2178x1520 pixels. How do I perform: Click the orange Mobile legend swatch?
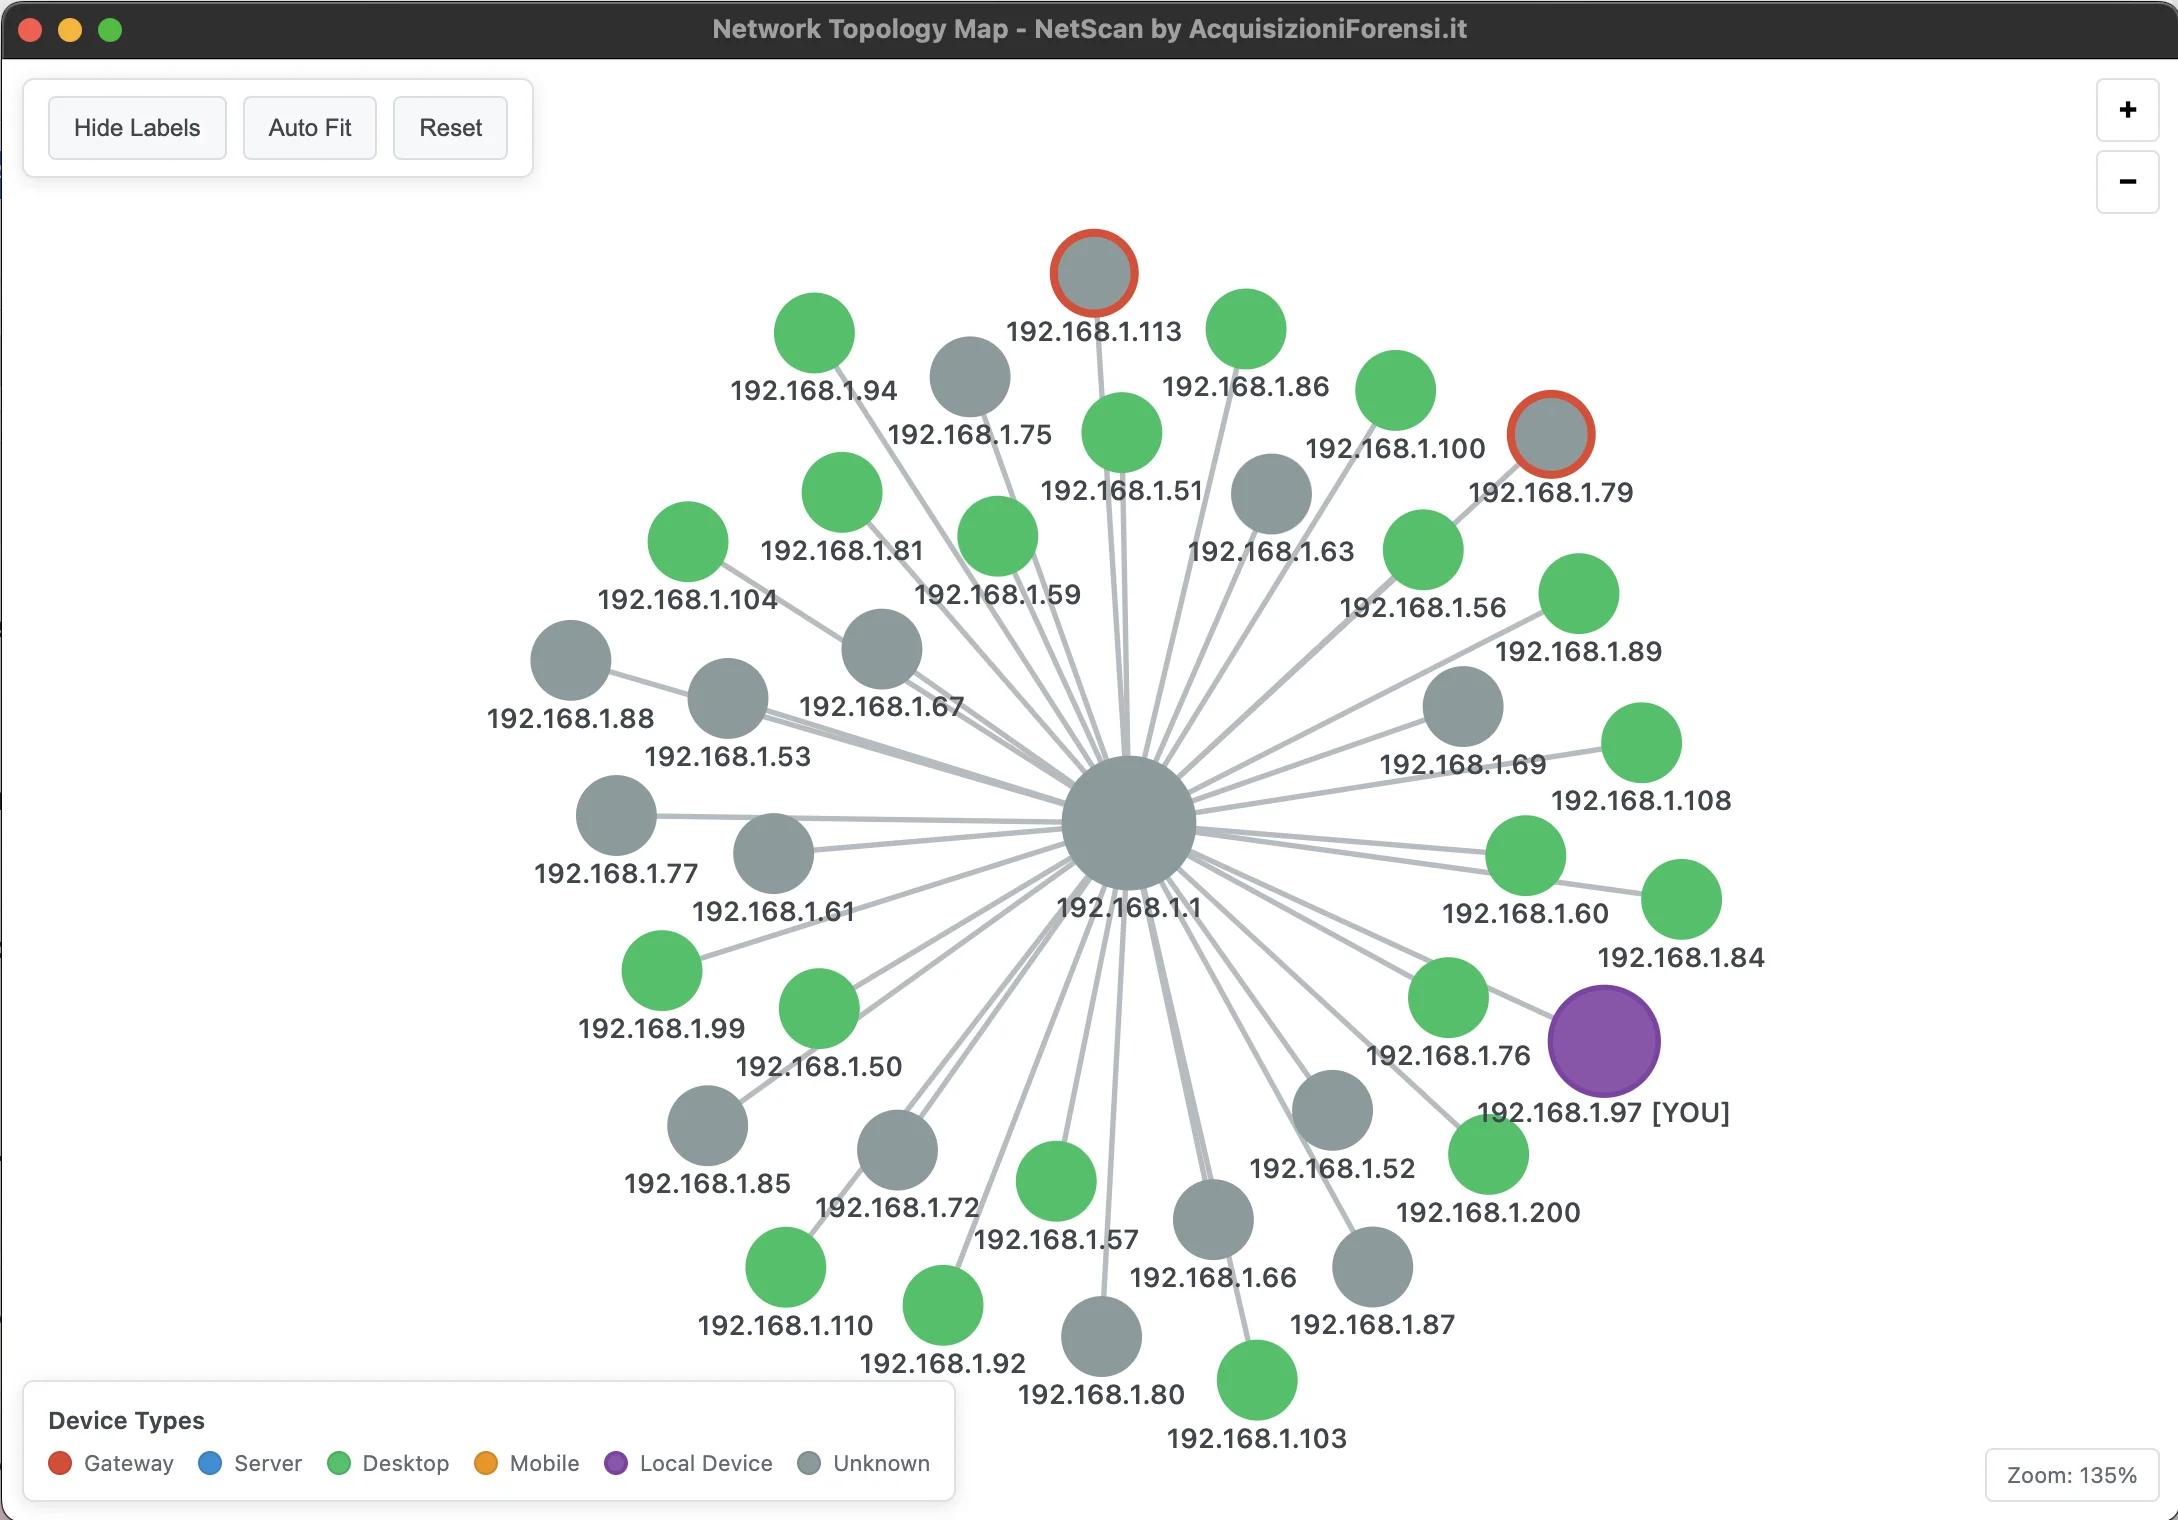(x=486, y=1463)
